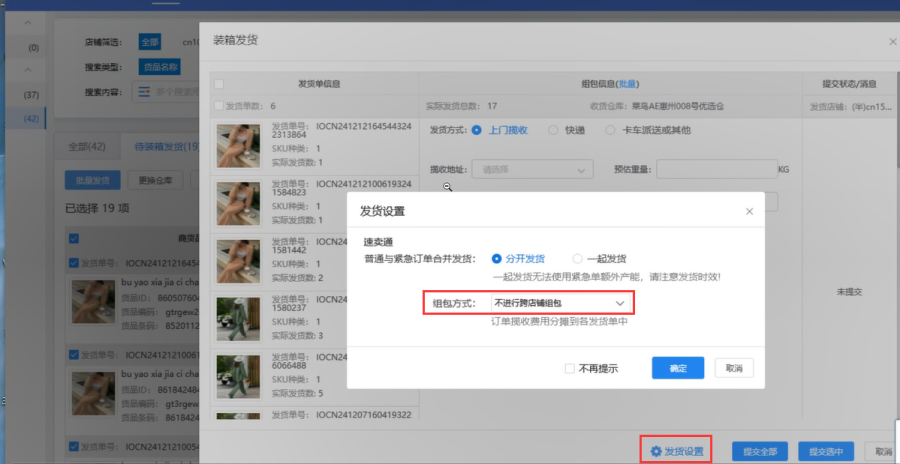Viewport: 900px width, 464px height.
Task: Open green suit thumbnail of order 6066488
Action: (x=238, y=377)
